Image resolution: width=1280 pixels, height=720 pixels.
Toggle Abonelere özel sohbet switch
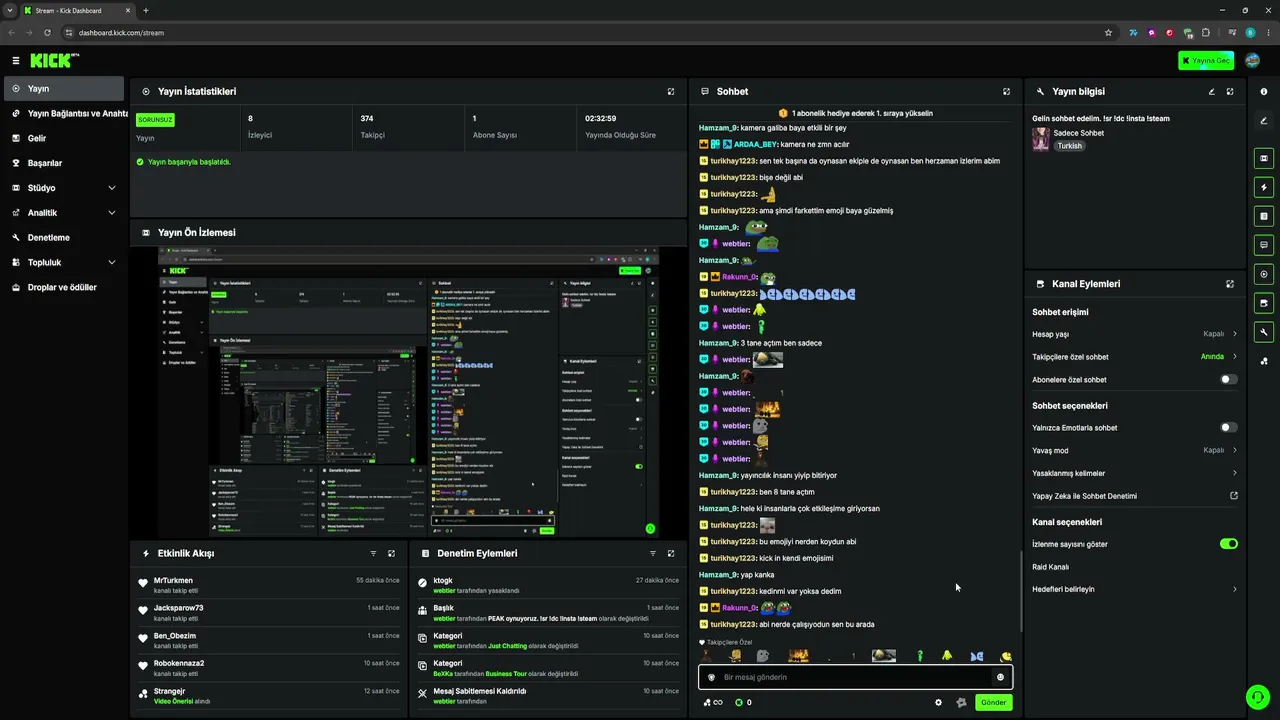point(1229,380)
